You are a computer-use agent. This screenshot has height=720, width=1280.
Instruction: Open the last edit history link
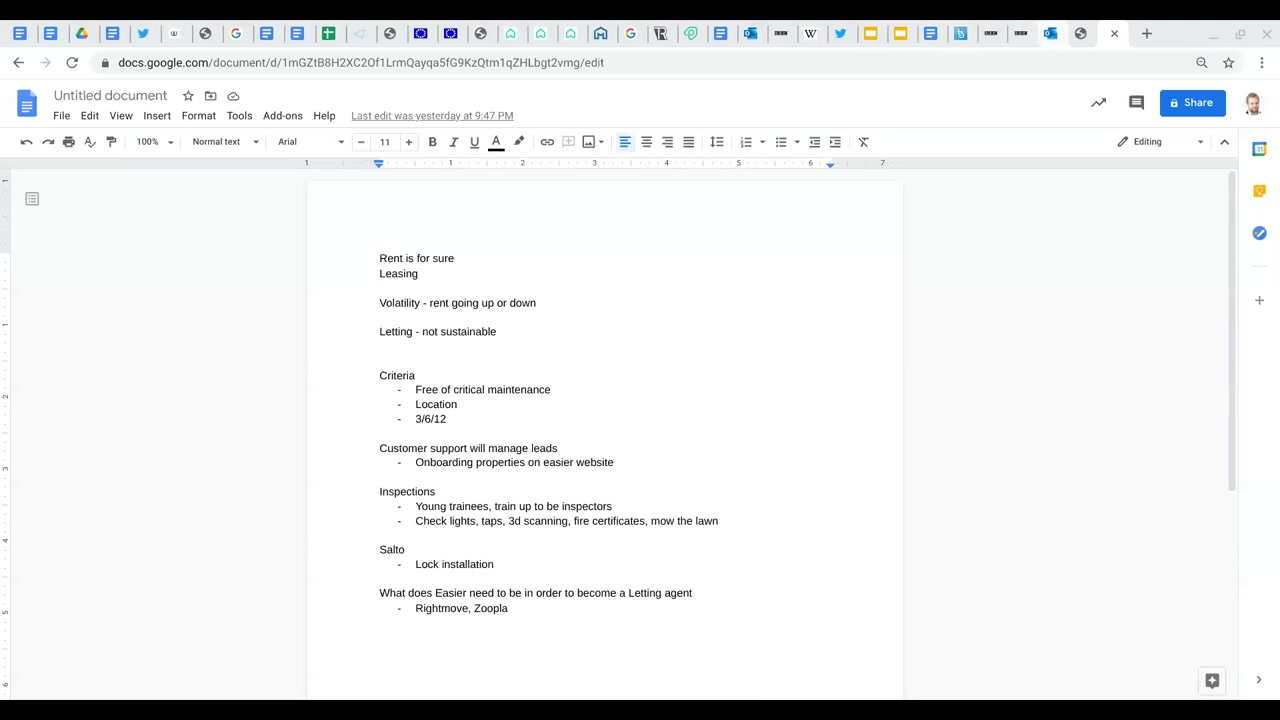432,116
